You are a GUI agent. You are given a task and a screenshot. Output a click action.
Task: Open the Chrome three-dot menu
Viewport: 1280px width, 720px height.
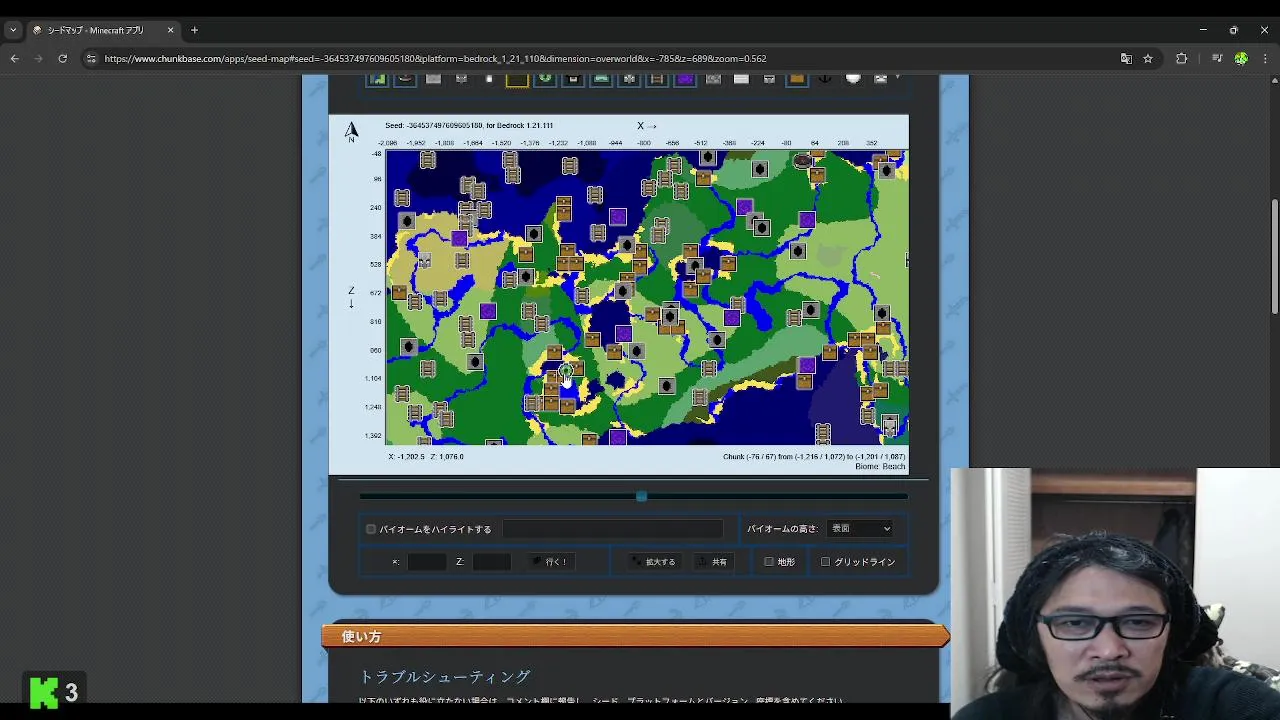[x=1266, y=59]
